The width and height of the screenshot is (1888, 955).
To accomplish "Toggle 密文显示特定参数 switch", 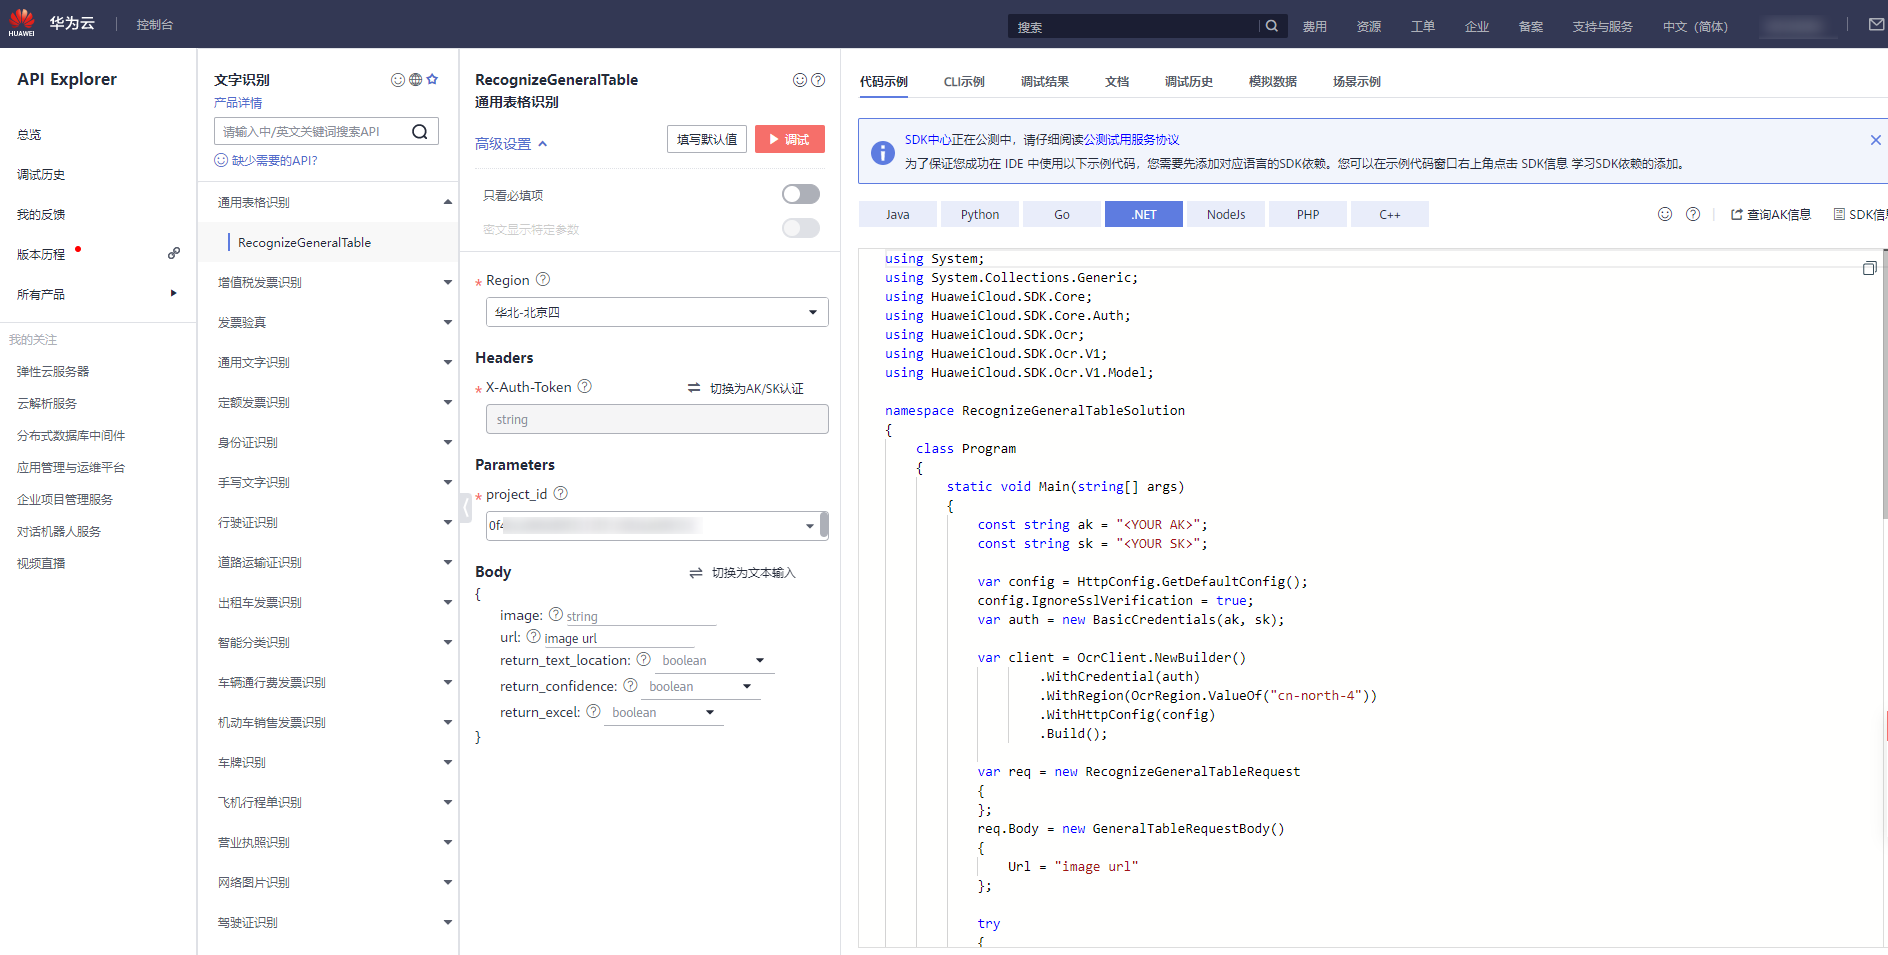I will (801, 228).
